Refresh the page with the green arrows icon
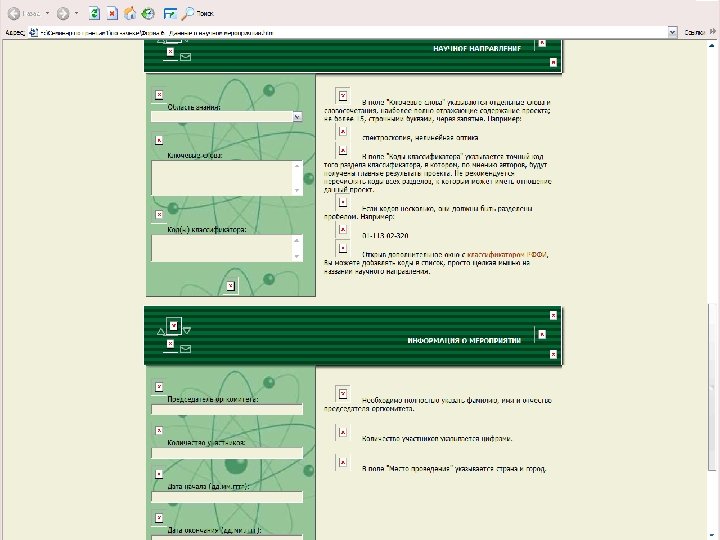The height and width of the screenshot is (540, 720). 94,14
